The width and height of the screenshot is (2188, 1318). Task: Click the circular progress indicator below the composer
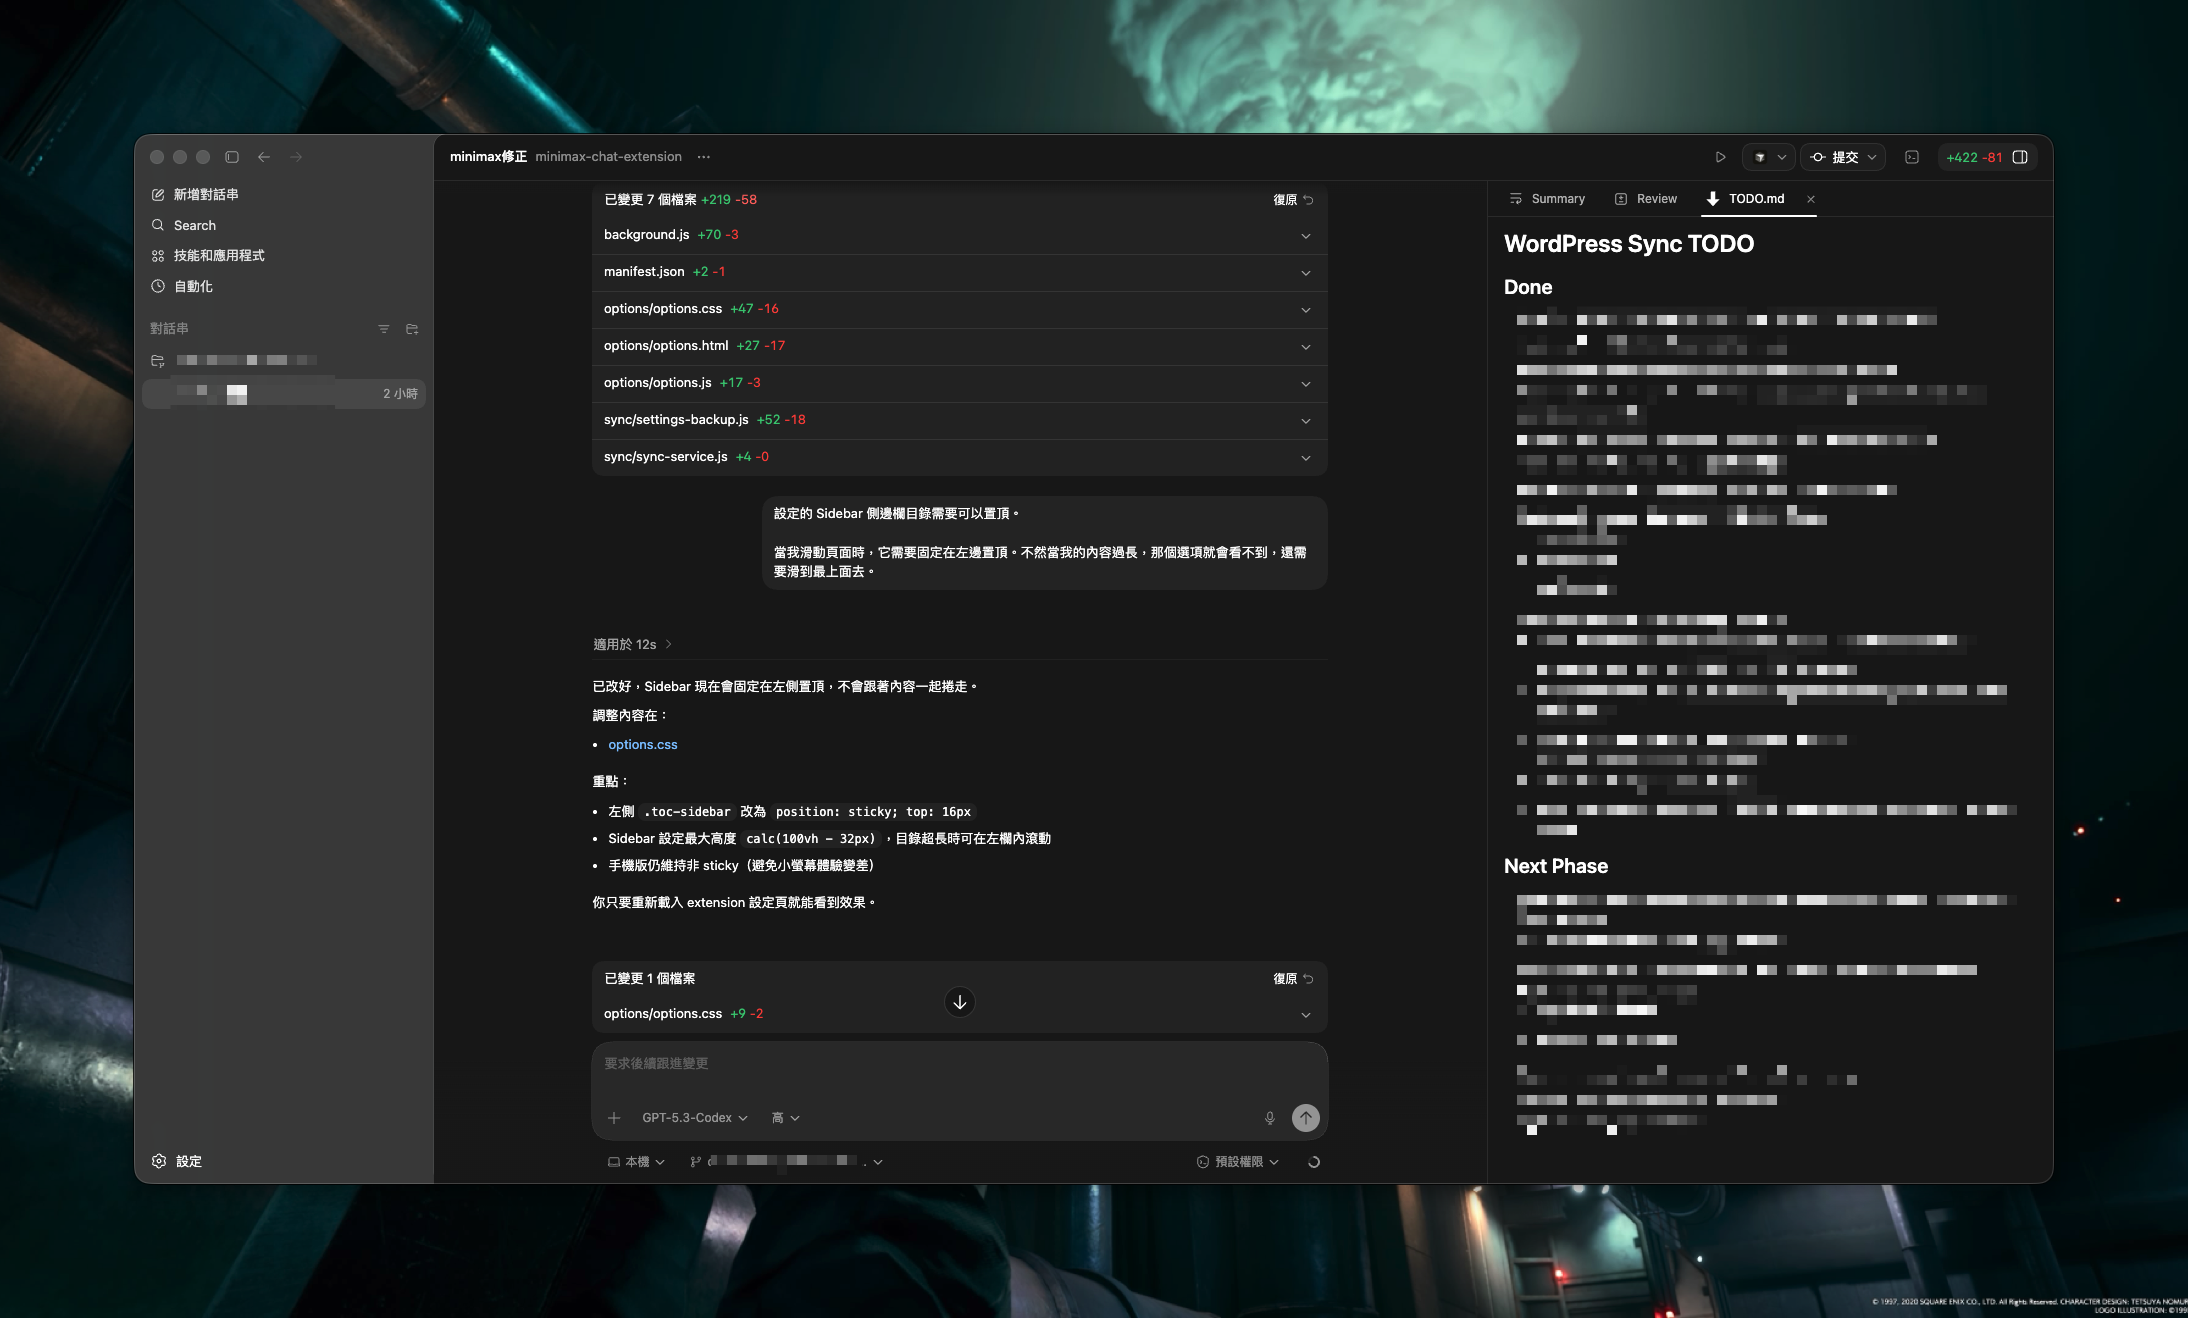tap(1314, 1162)
